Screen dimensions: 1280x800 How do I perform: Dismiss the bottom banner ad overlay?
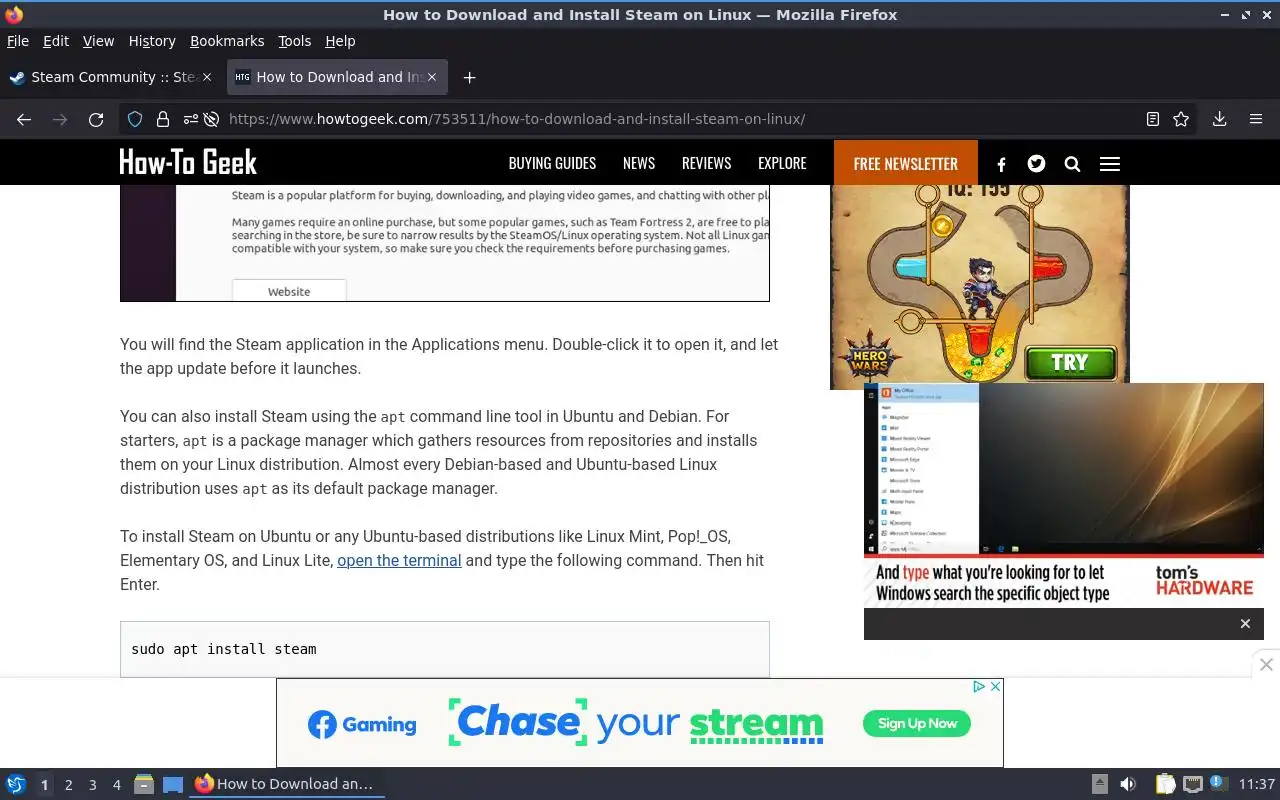tap(1266, 664)
